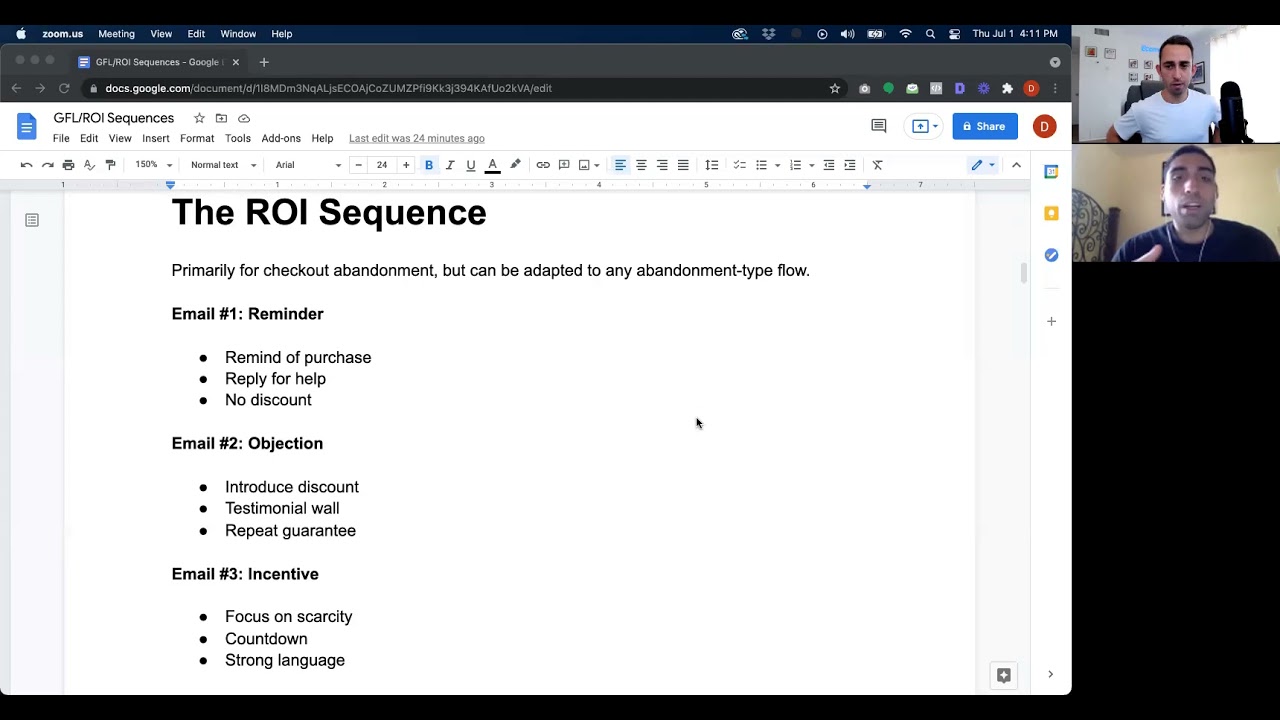Click the print icon in toolbar
Viewport: 1280px width, 720px height.
click(x=68, y=165)
